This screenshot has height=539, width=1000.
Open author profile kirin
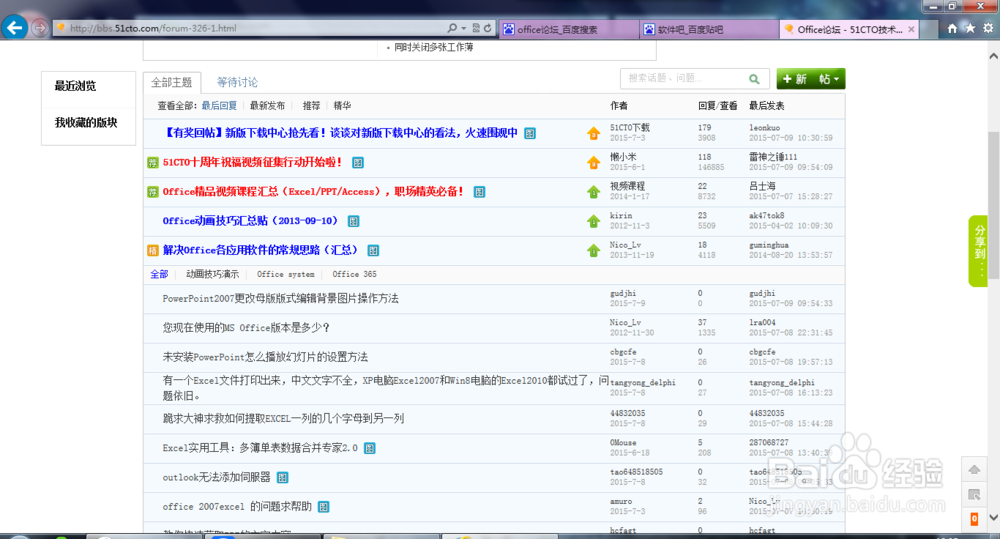point(621,216)
